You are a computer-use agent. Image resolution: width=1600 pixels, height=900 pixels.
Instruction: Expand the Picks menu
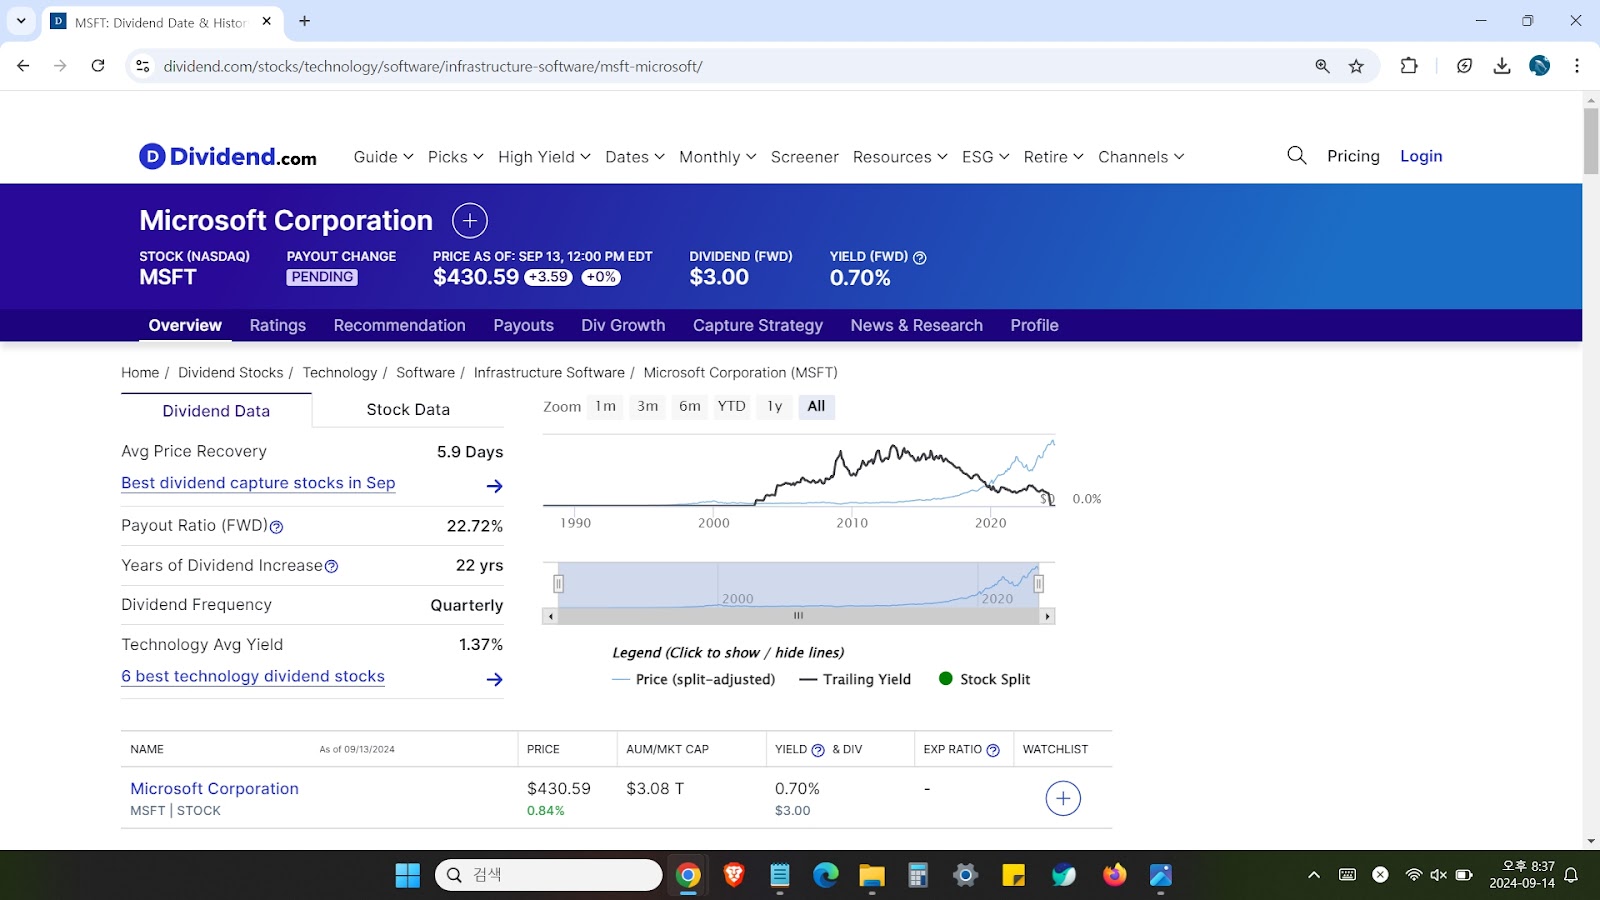click(x=455, y=157)
